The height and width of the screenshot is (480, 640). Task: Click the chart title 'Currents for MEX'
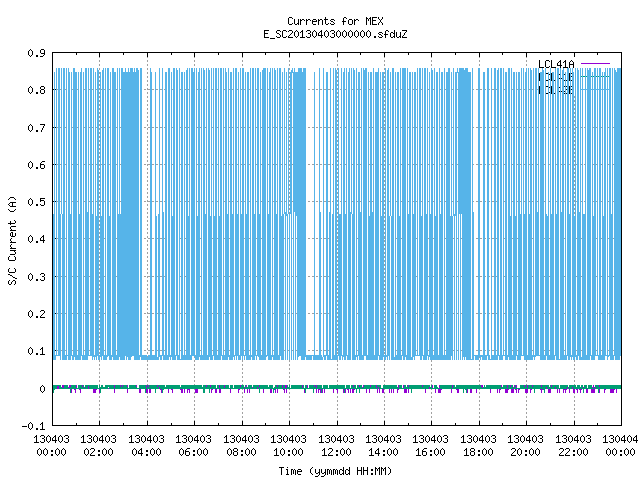(335, 21)
